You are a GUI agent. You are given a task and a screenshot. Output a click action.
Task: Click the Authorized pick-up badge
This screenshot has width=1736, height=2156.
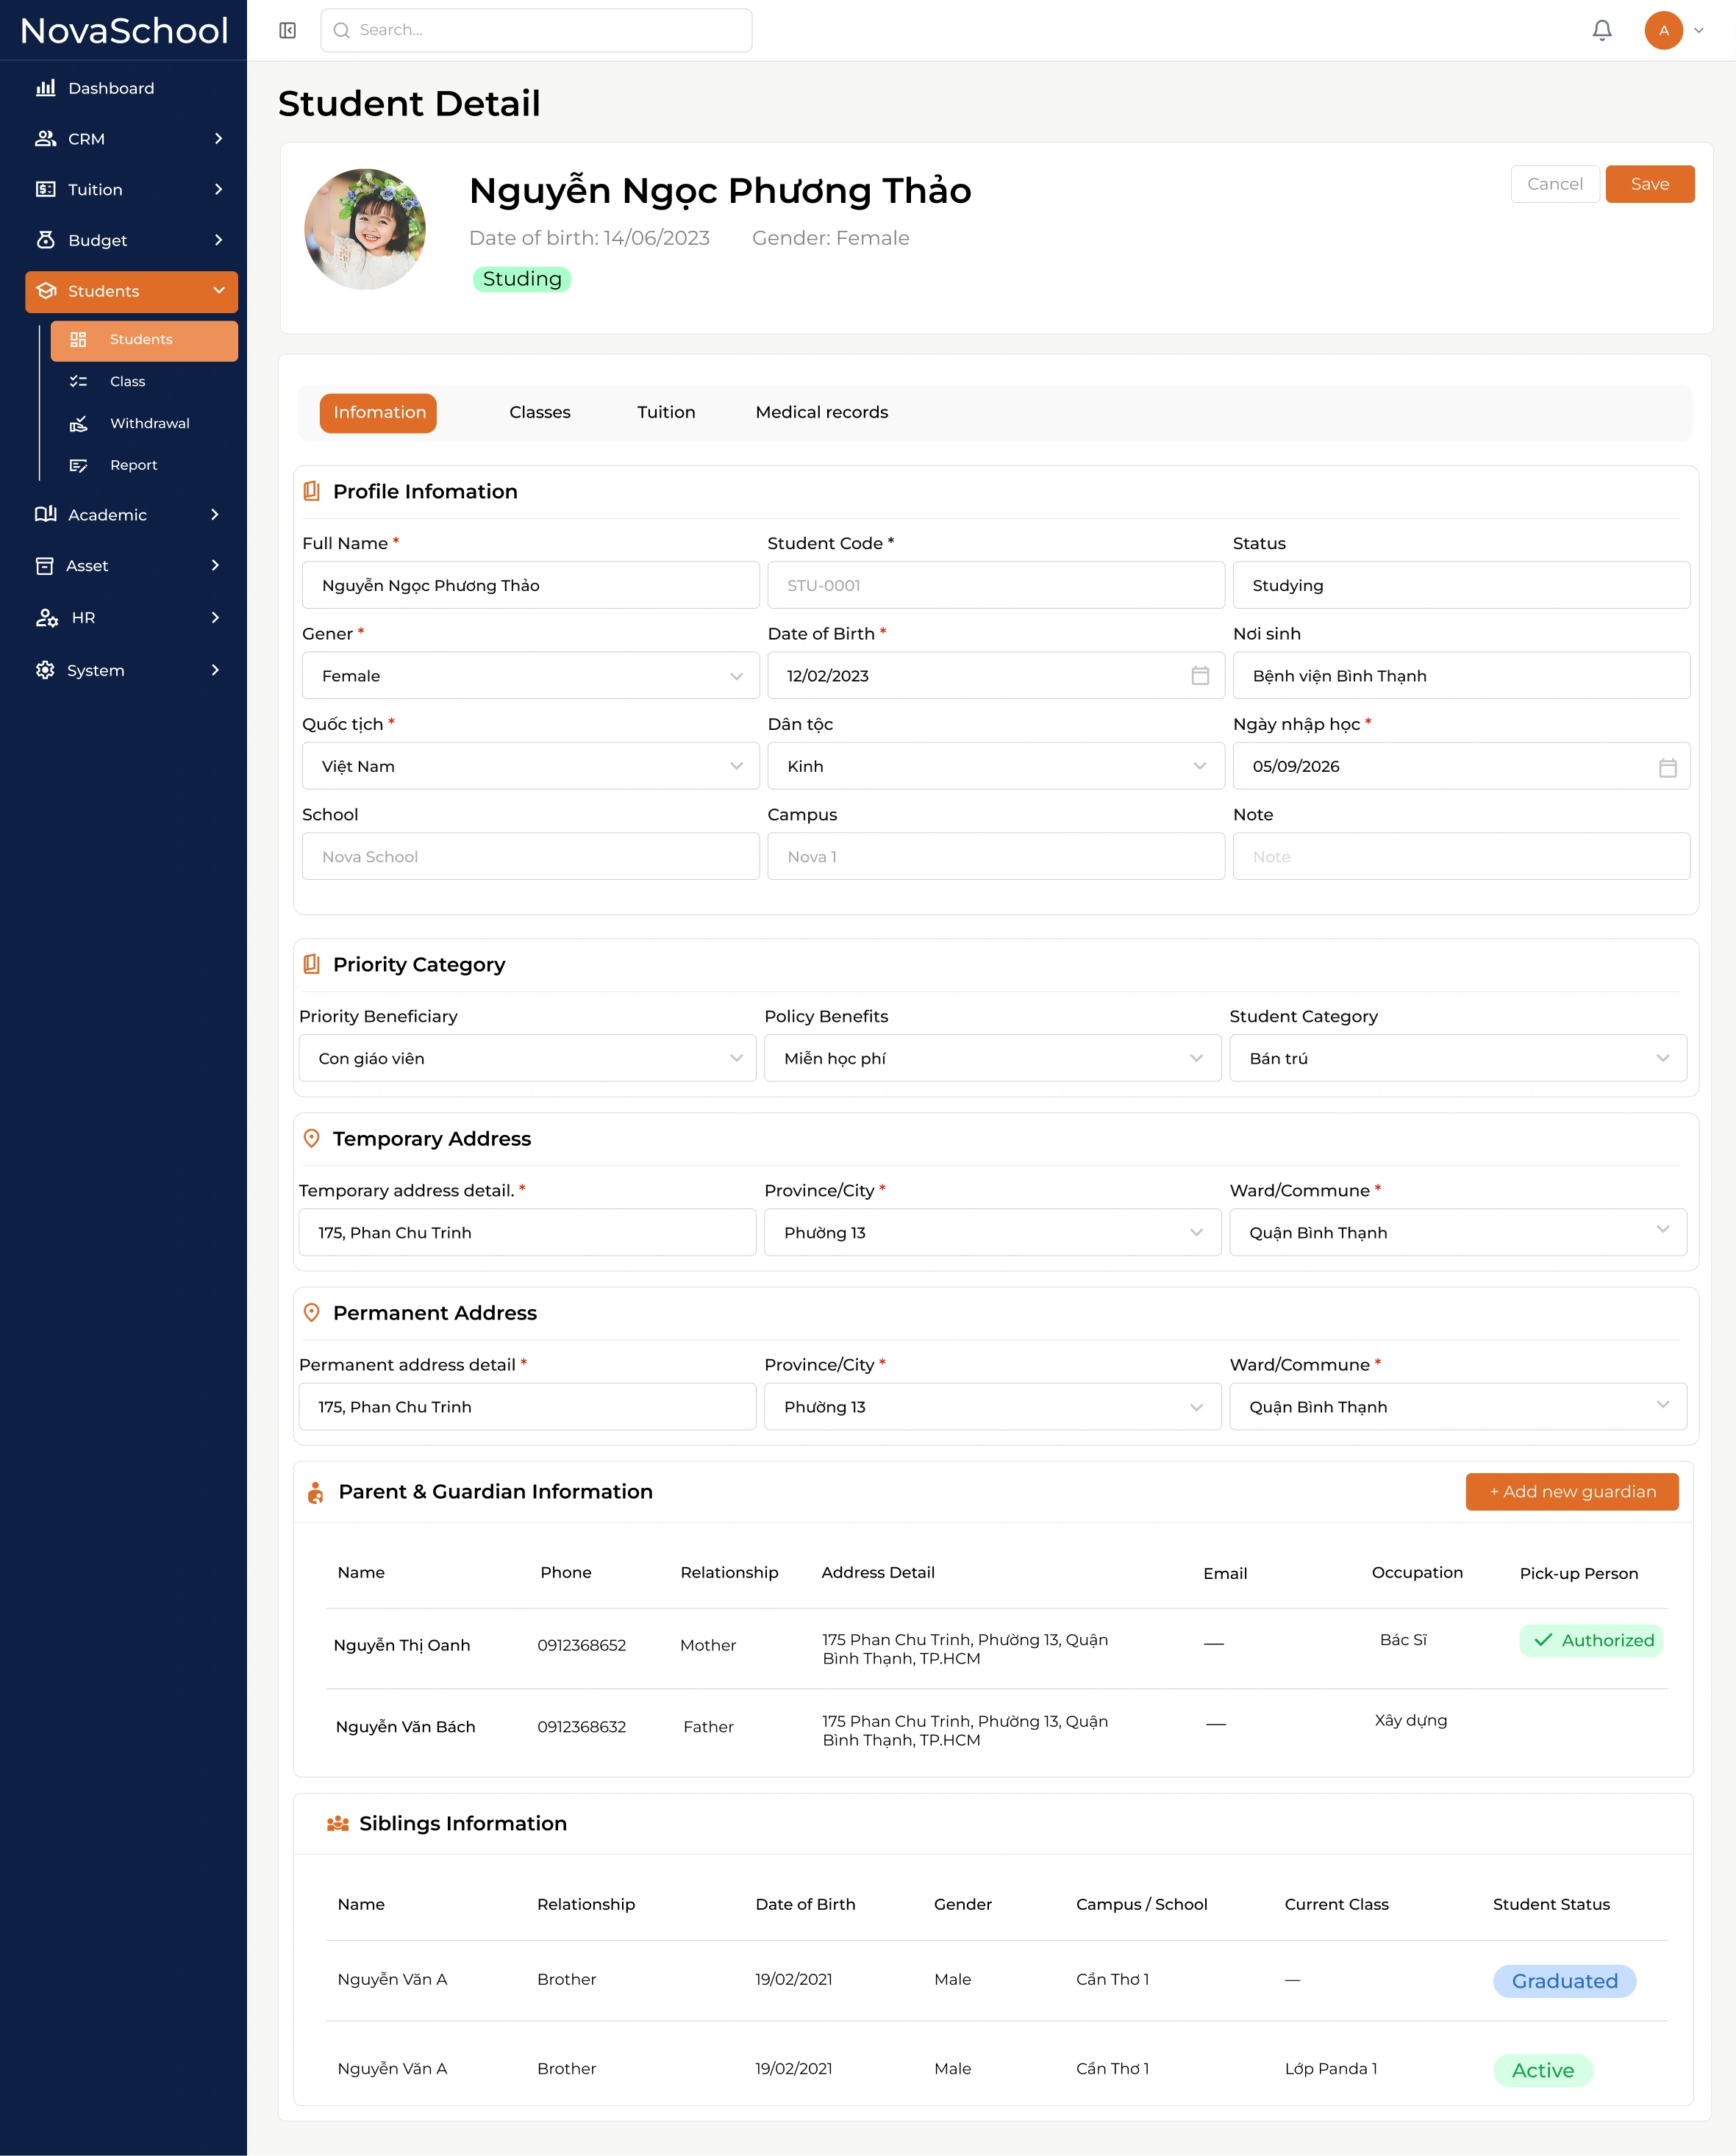(x=1592, y=1641)
